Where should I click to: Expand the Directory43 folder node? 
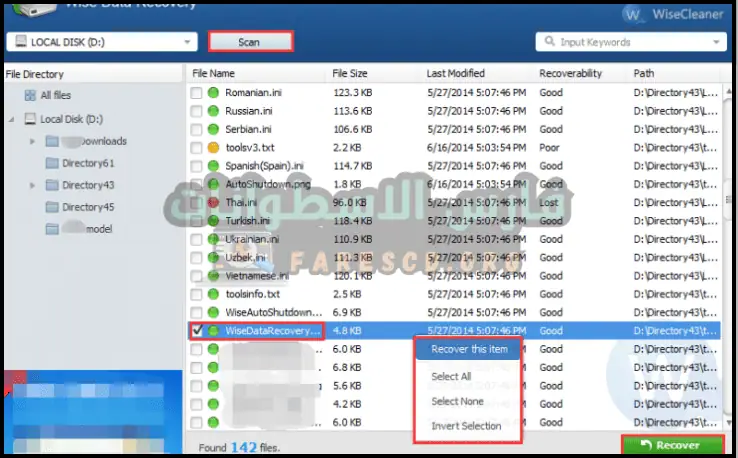tap(32, 185)
